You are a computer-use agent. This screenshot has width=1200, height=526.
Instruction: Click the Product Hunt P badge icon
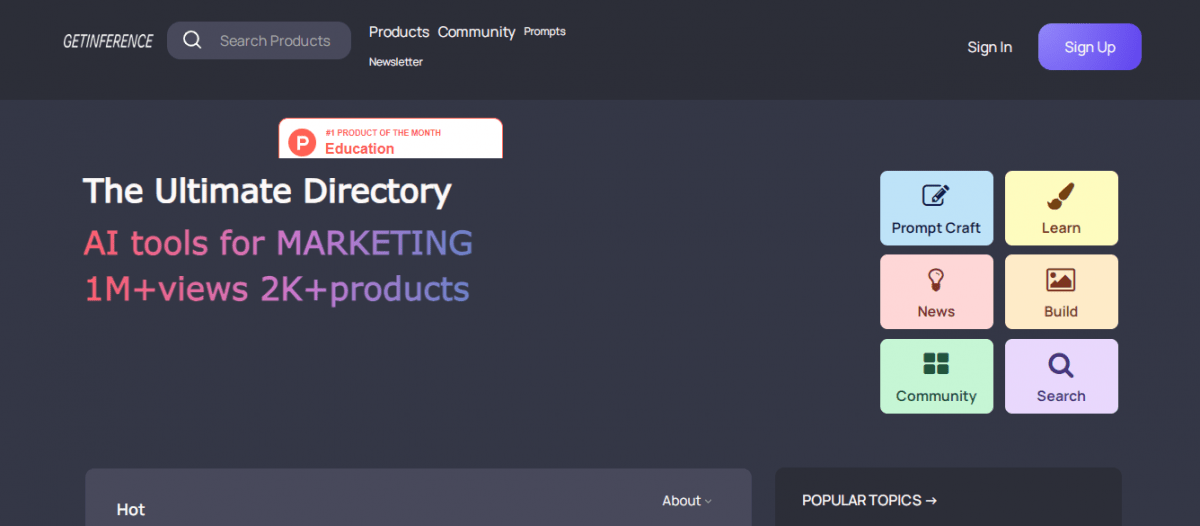click(x=302, y=142)
